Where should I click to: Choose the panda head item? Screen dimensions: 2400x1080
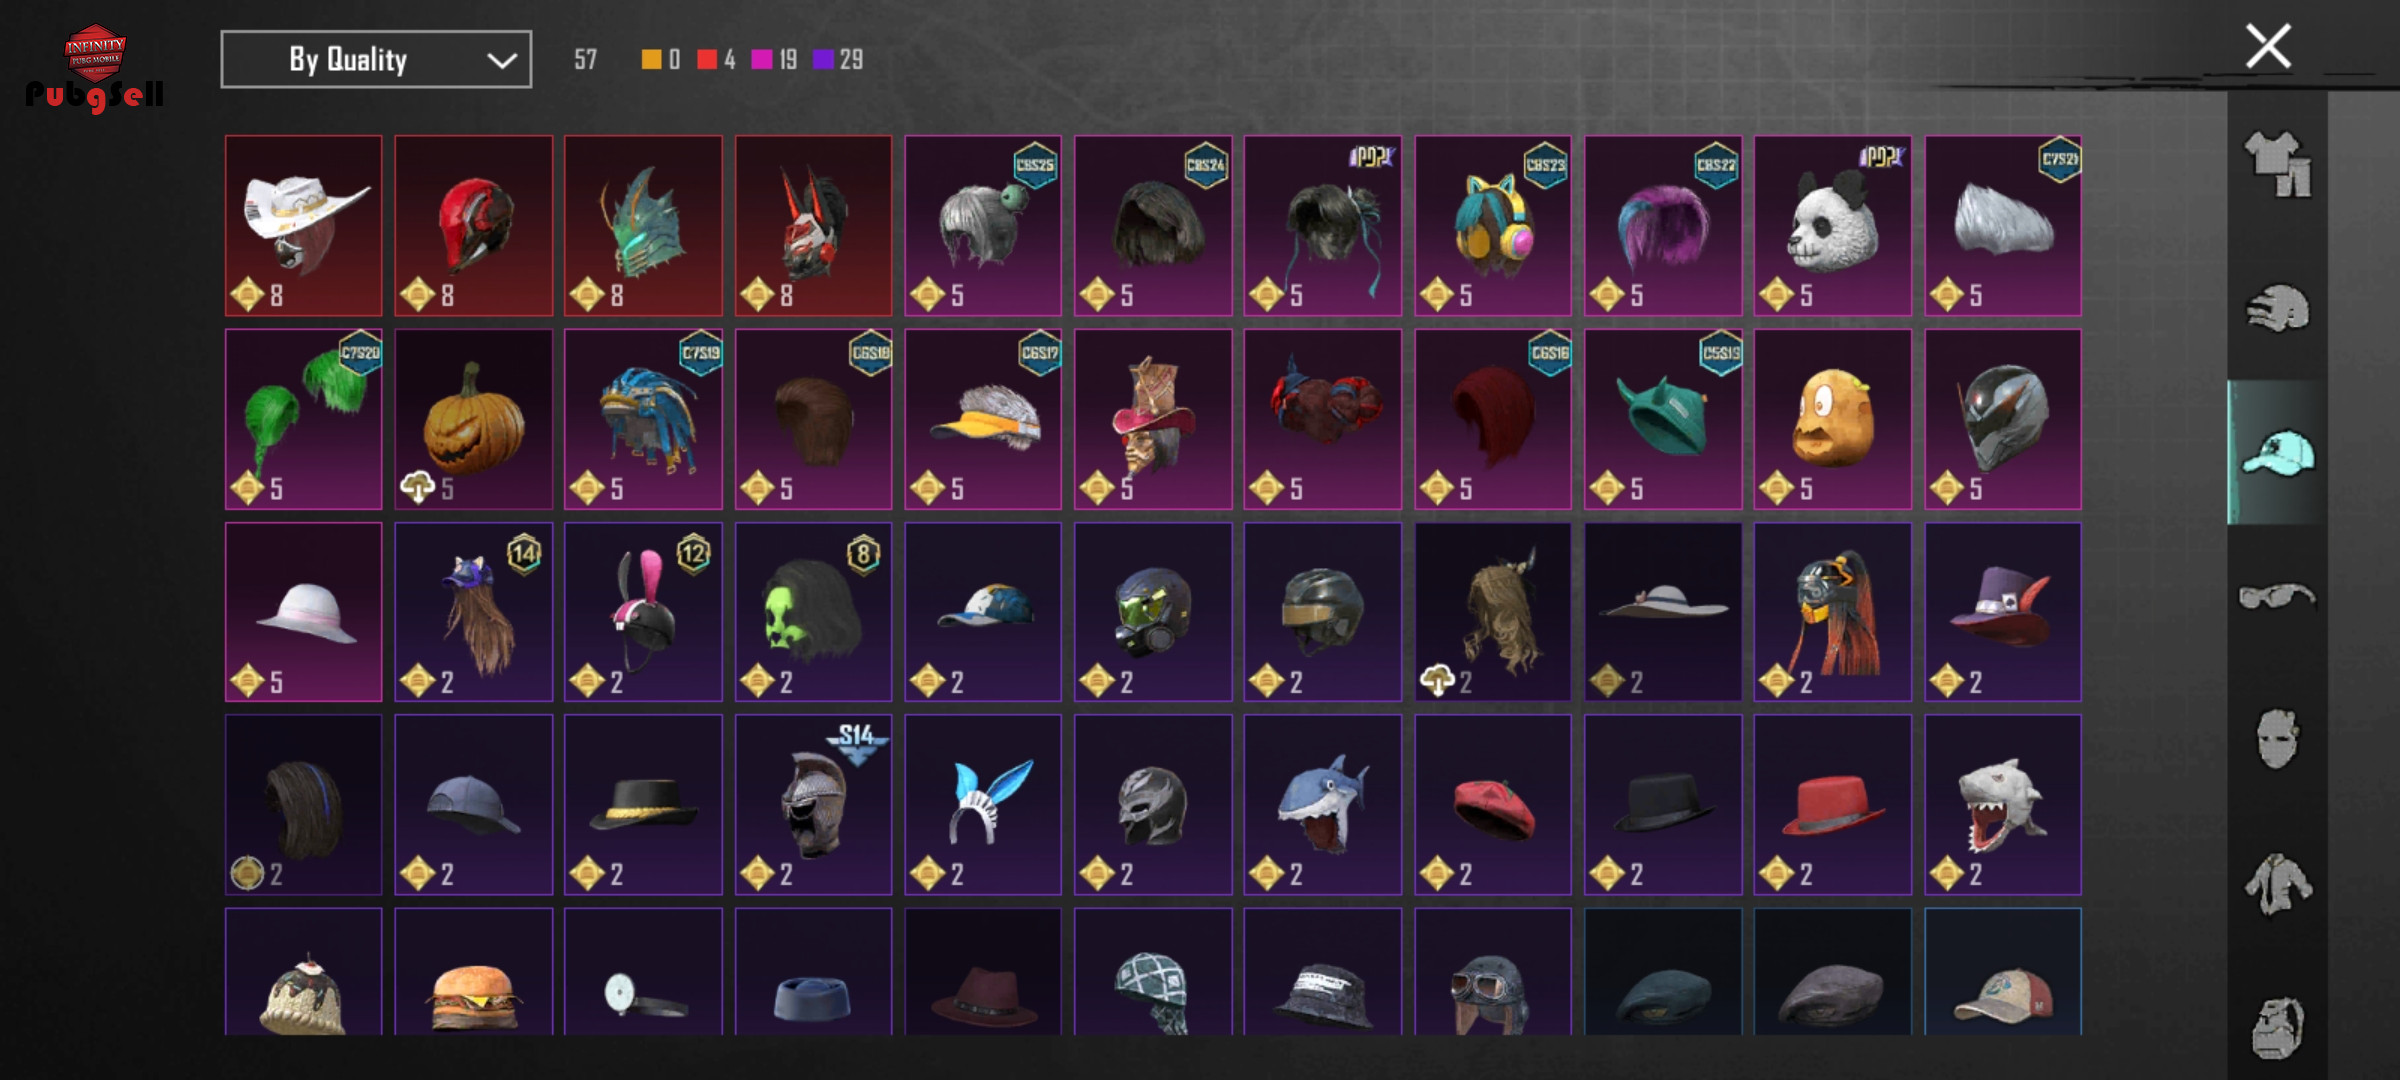click(x=1833, y=226)
